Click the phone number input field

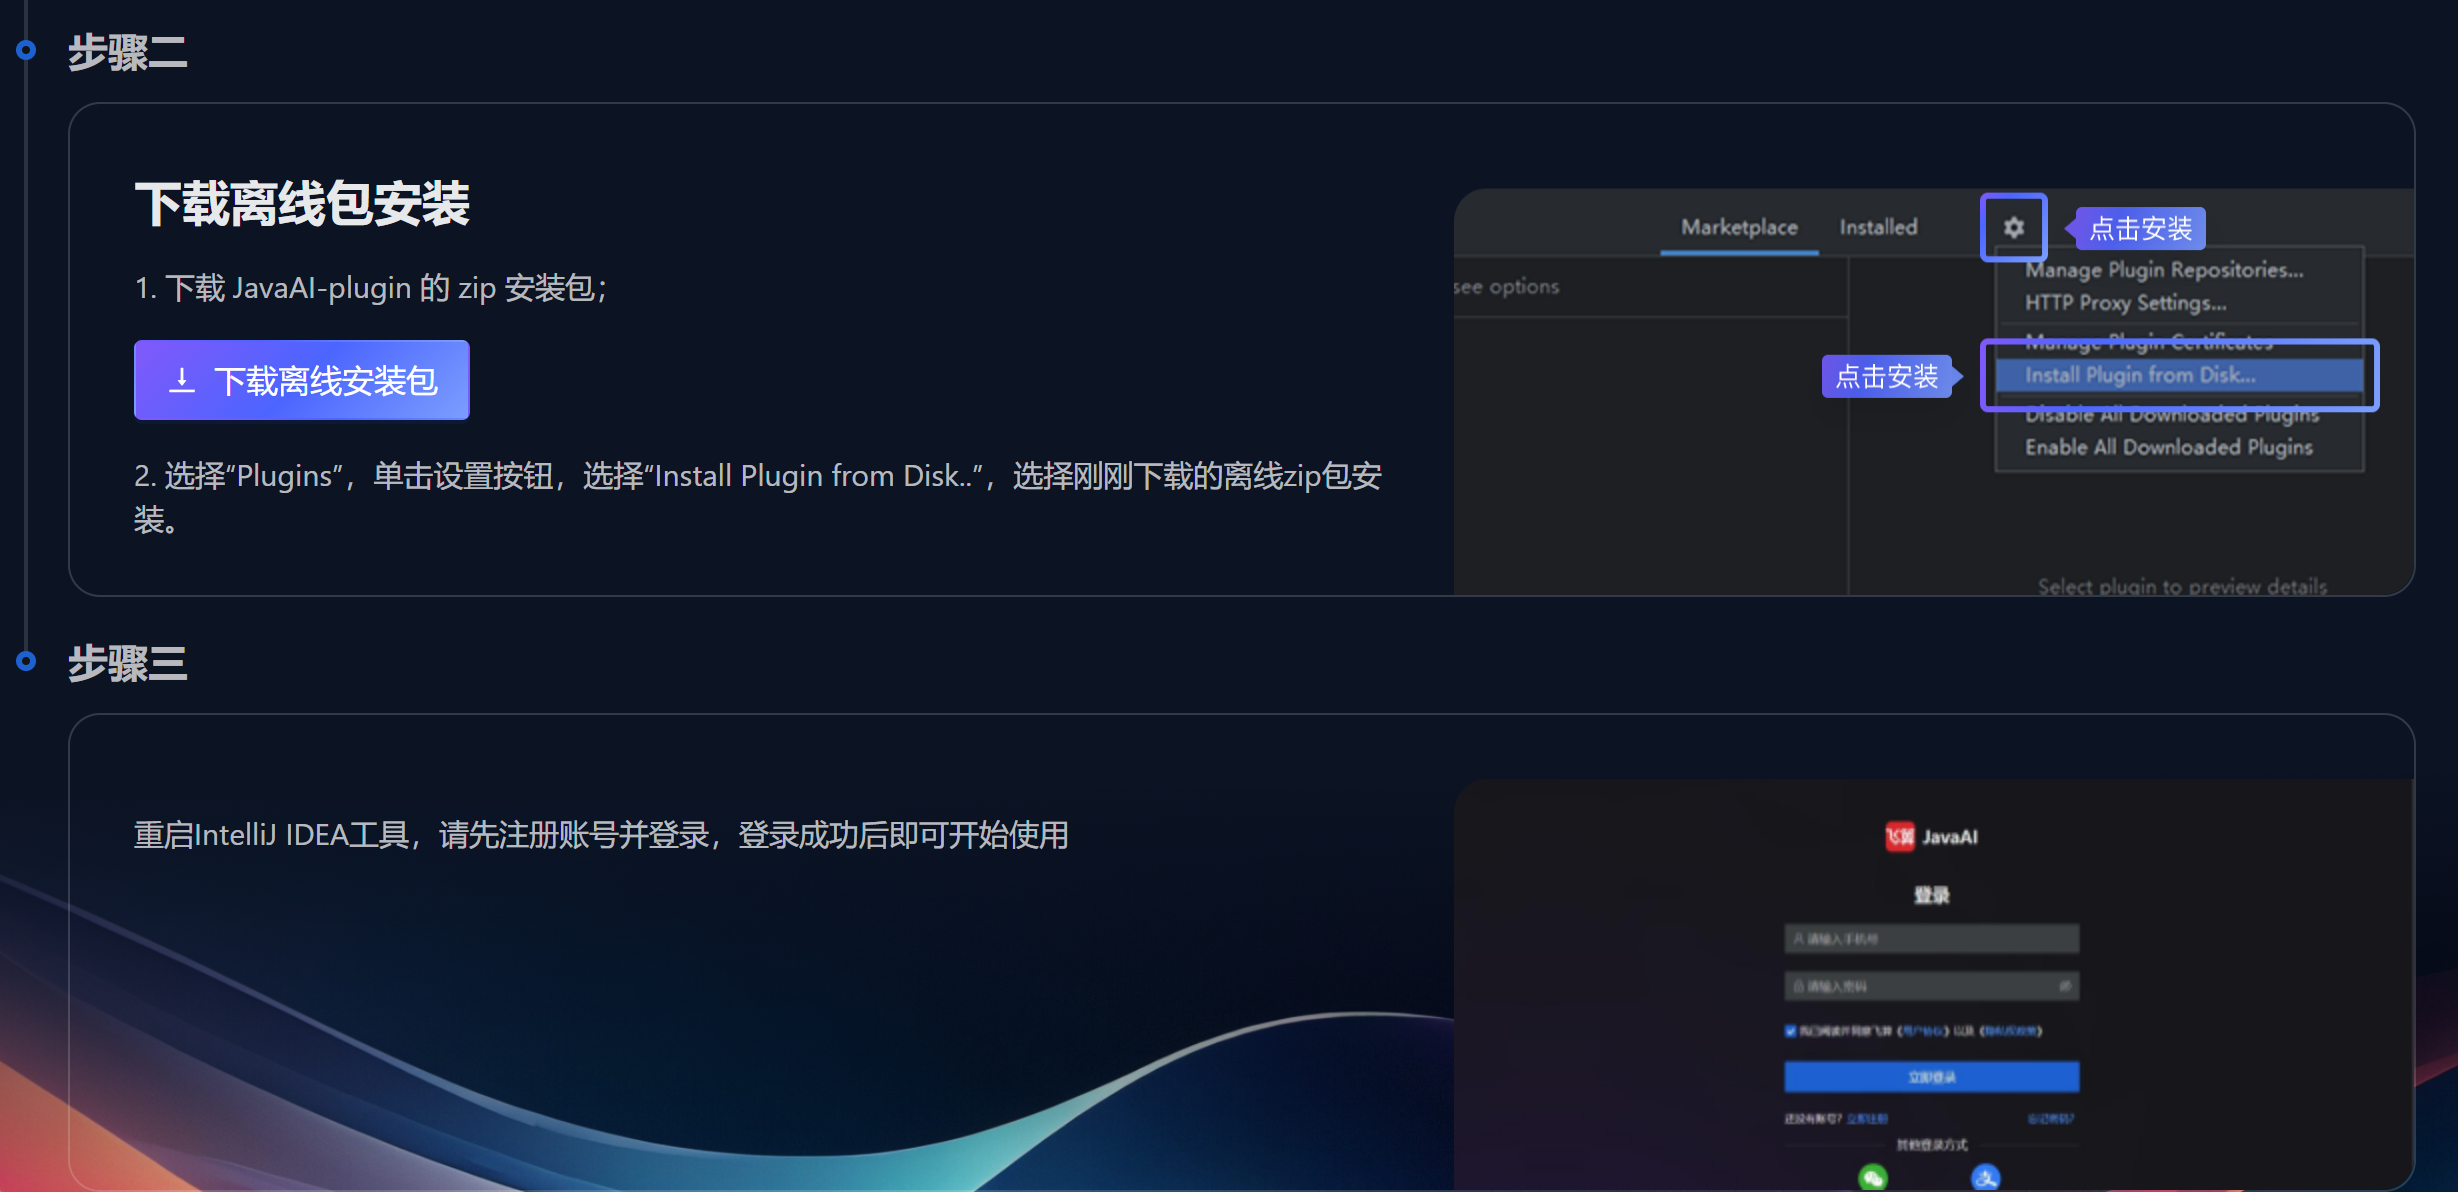click(1931, 938)
